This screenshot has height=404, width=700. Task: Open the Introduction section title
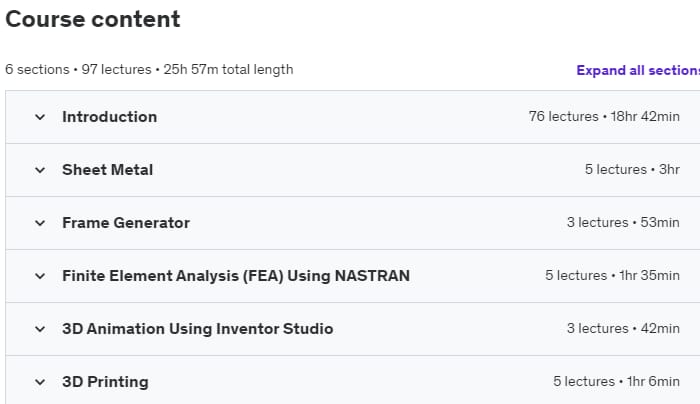tap(109, 117)
